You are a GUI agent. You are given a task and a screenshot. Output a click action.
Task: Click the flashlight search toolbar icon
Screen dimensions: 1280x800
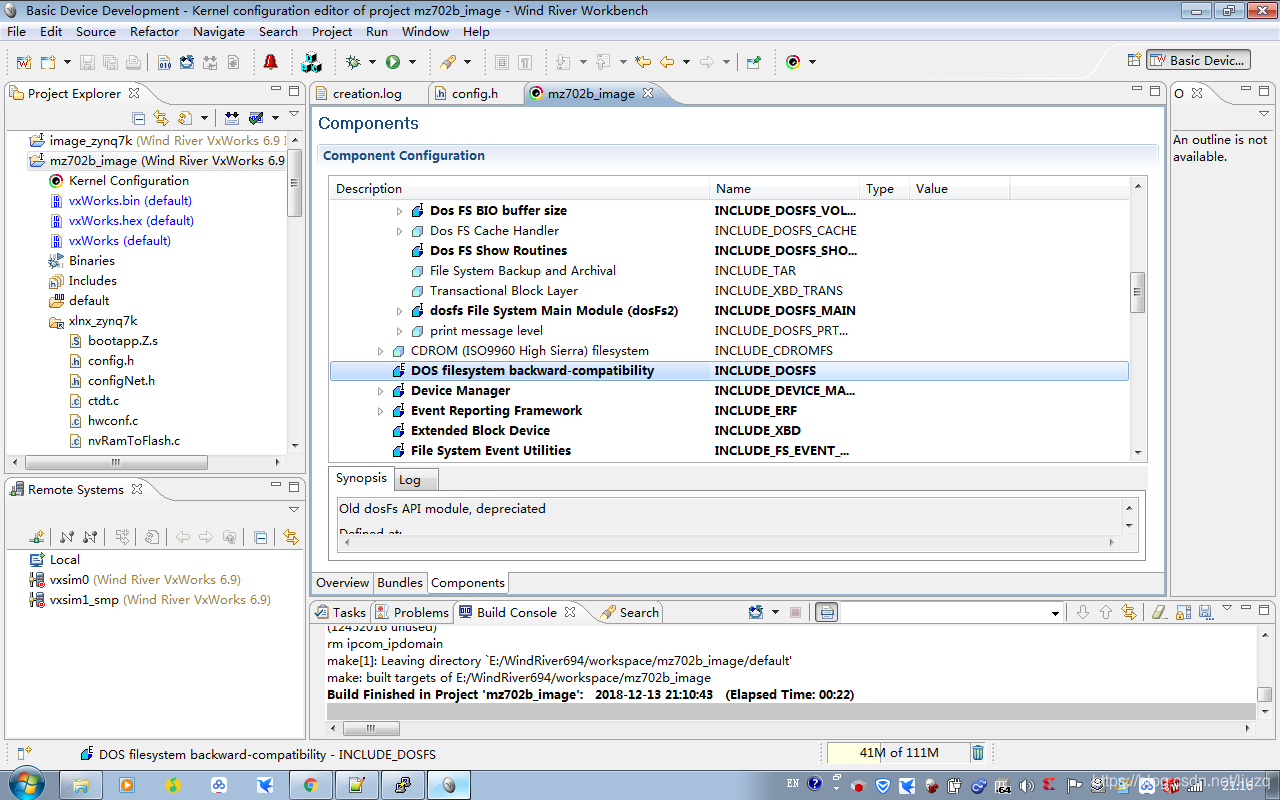448,62
